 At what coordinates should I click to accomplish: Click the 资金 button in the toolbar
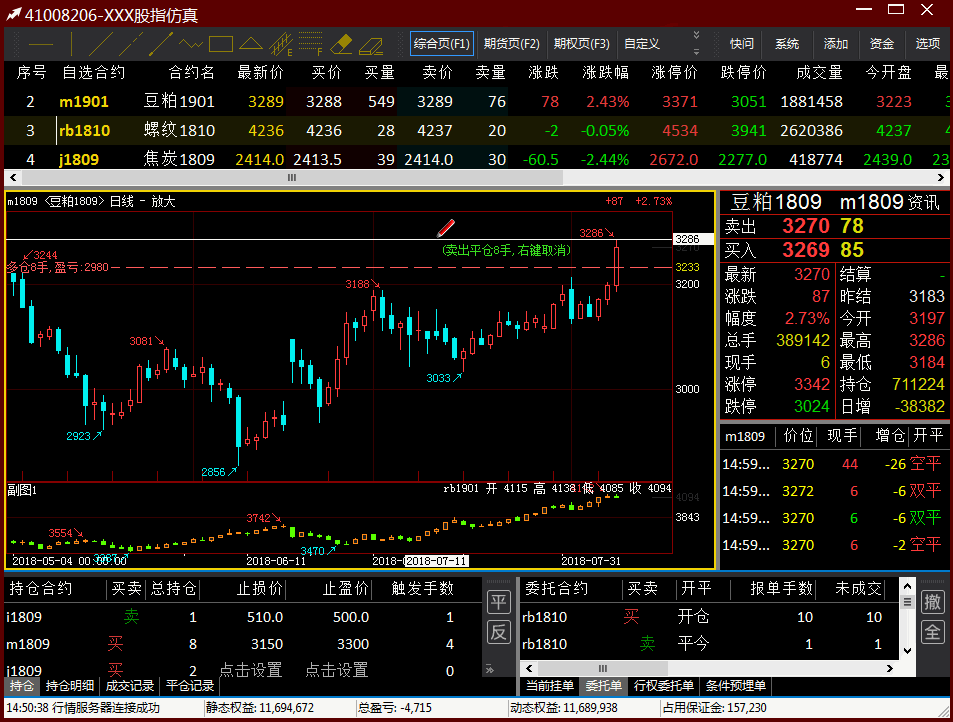click(x=881, y=44)
